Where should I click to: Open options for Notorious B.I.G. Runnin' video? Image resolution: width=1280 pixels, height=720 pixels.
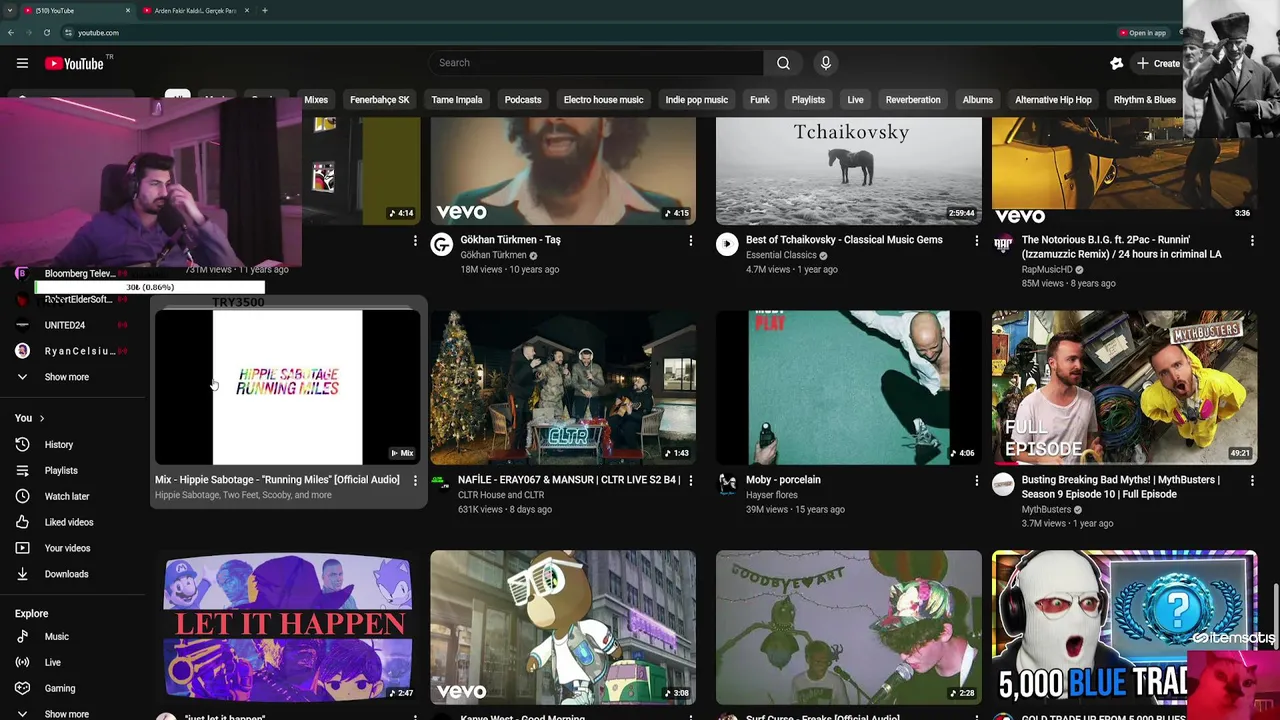[x=1252, y=240]
